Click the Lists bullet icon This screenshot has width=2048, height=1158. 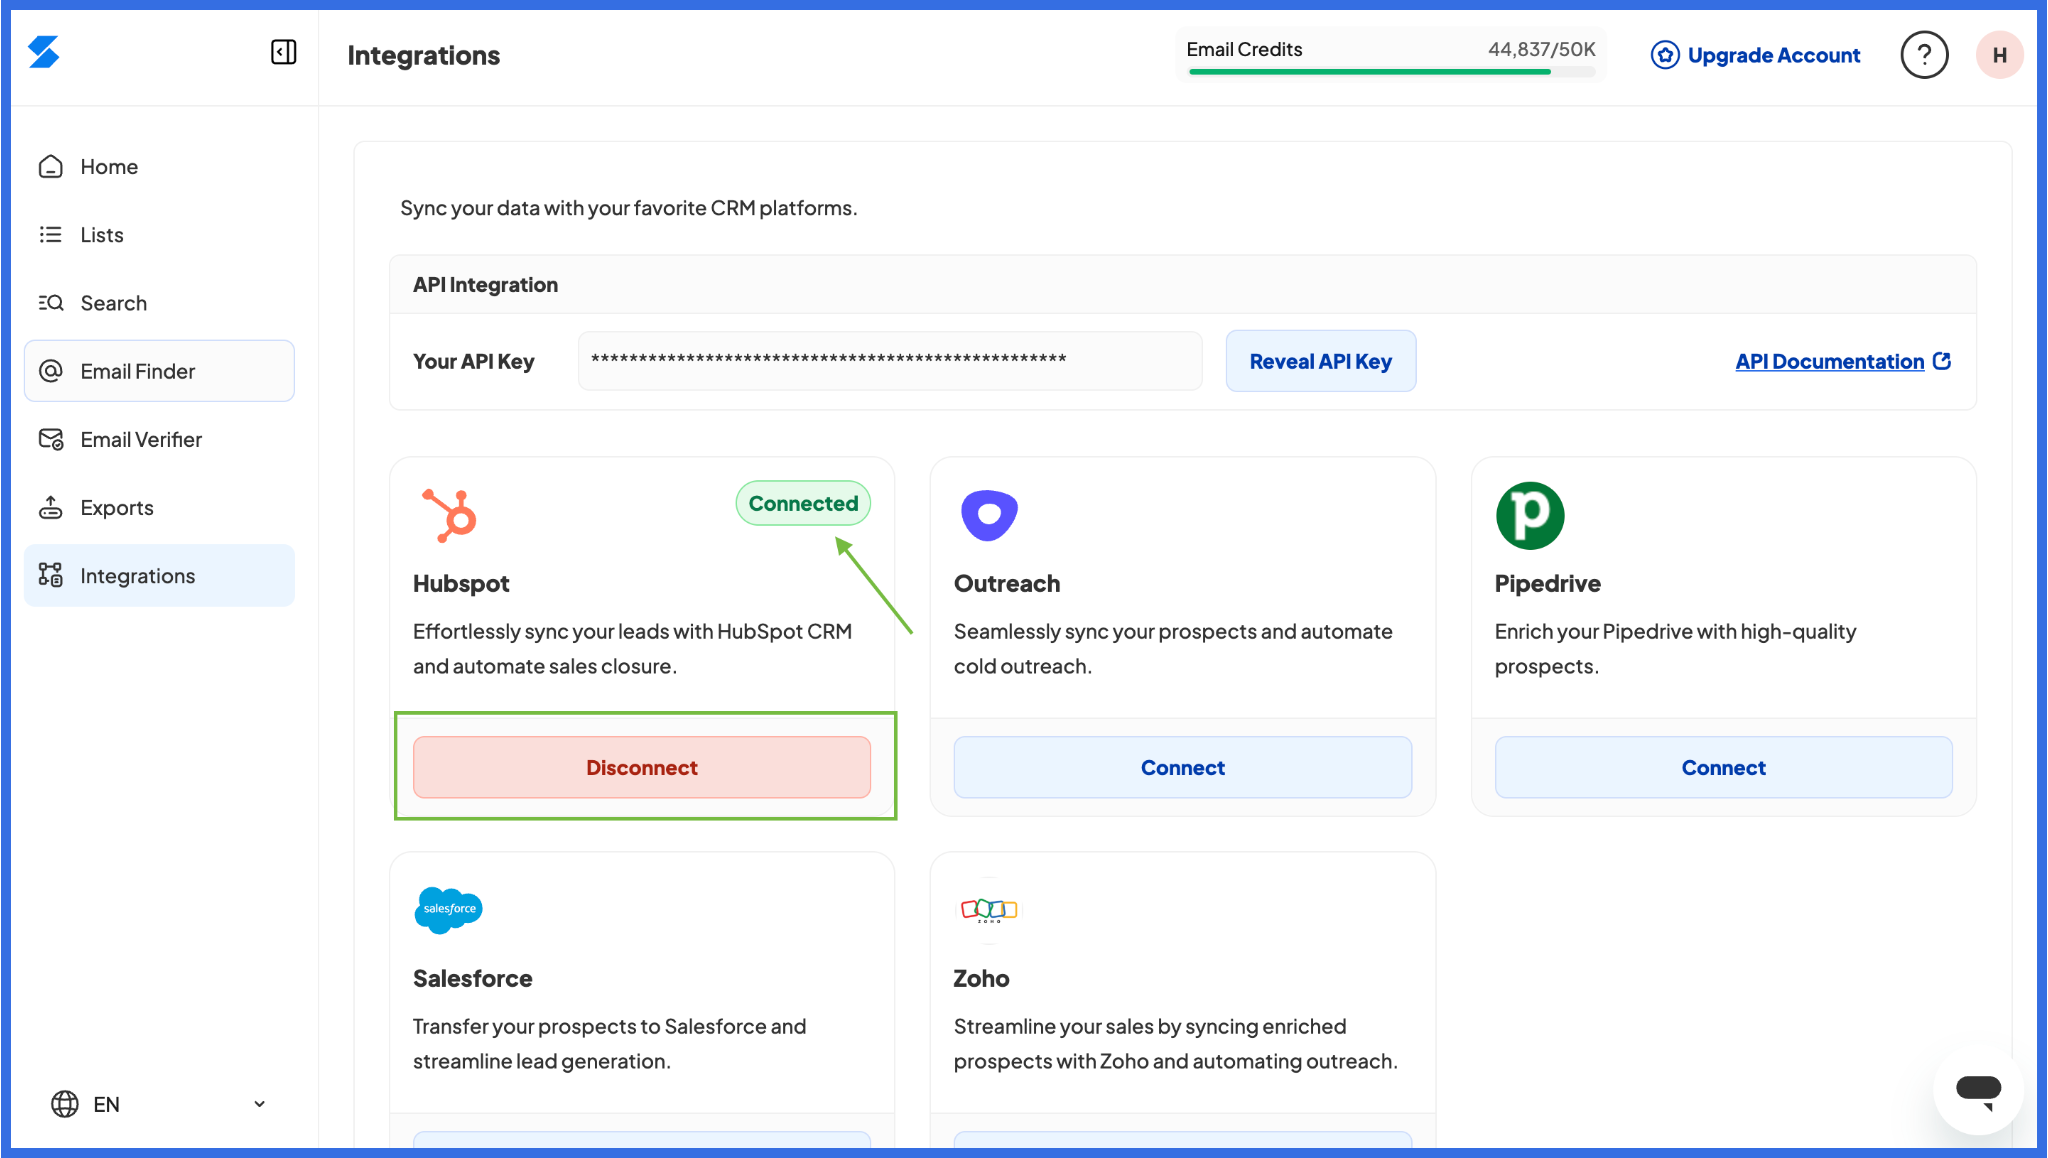coord(51,235)
